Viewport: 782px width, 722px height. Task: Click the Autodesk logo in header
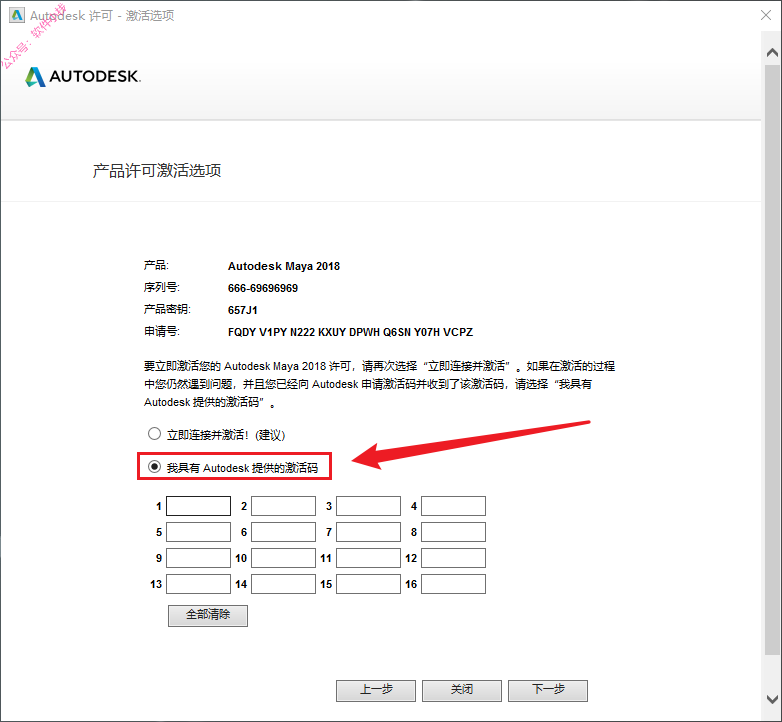(83, 76)
